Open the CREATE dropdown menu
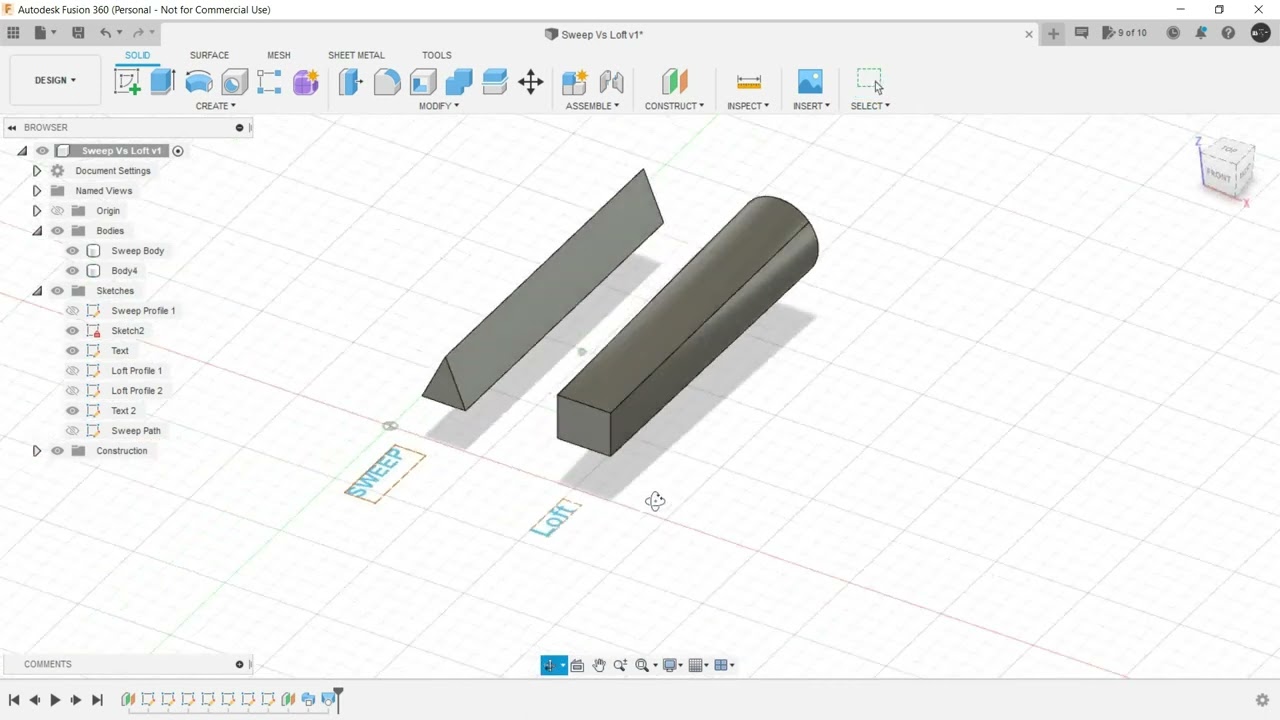The image size is (1280, 720). pos(215,106)
